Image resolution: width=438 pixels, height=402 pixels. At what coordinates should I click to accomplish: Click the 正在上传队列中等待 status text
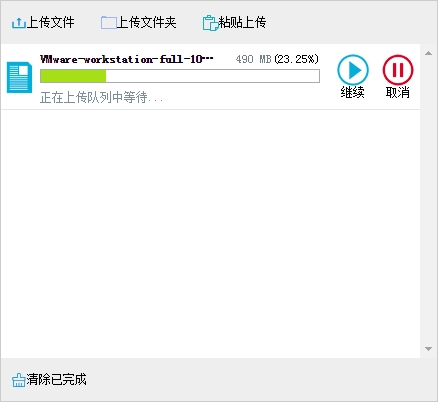pyautogui.click(x=102, y=98)
